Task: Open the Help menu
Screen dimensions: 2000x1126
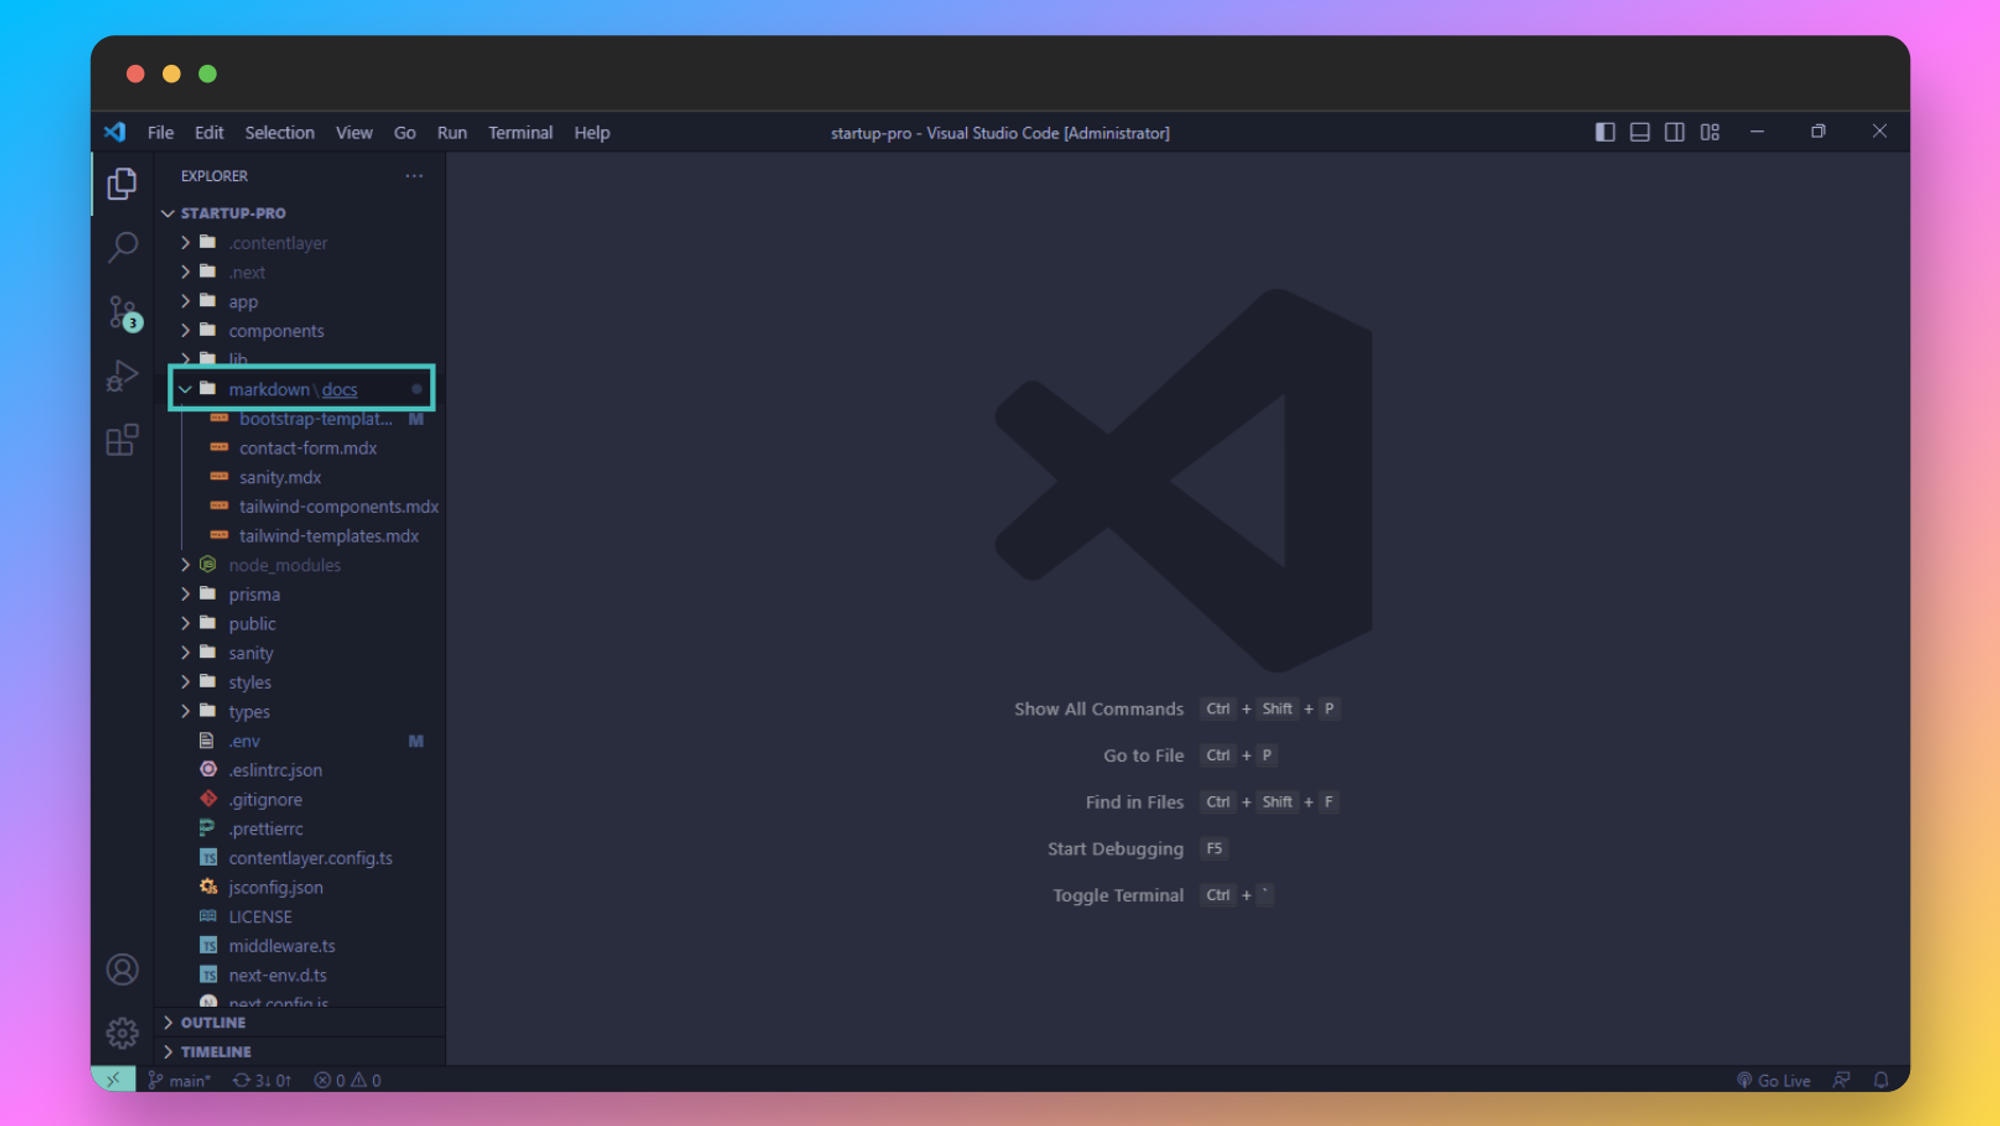Action: click(x=592, y=132)
